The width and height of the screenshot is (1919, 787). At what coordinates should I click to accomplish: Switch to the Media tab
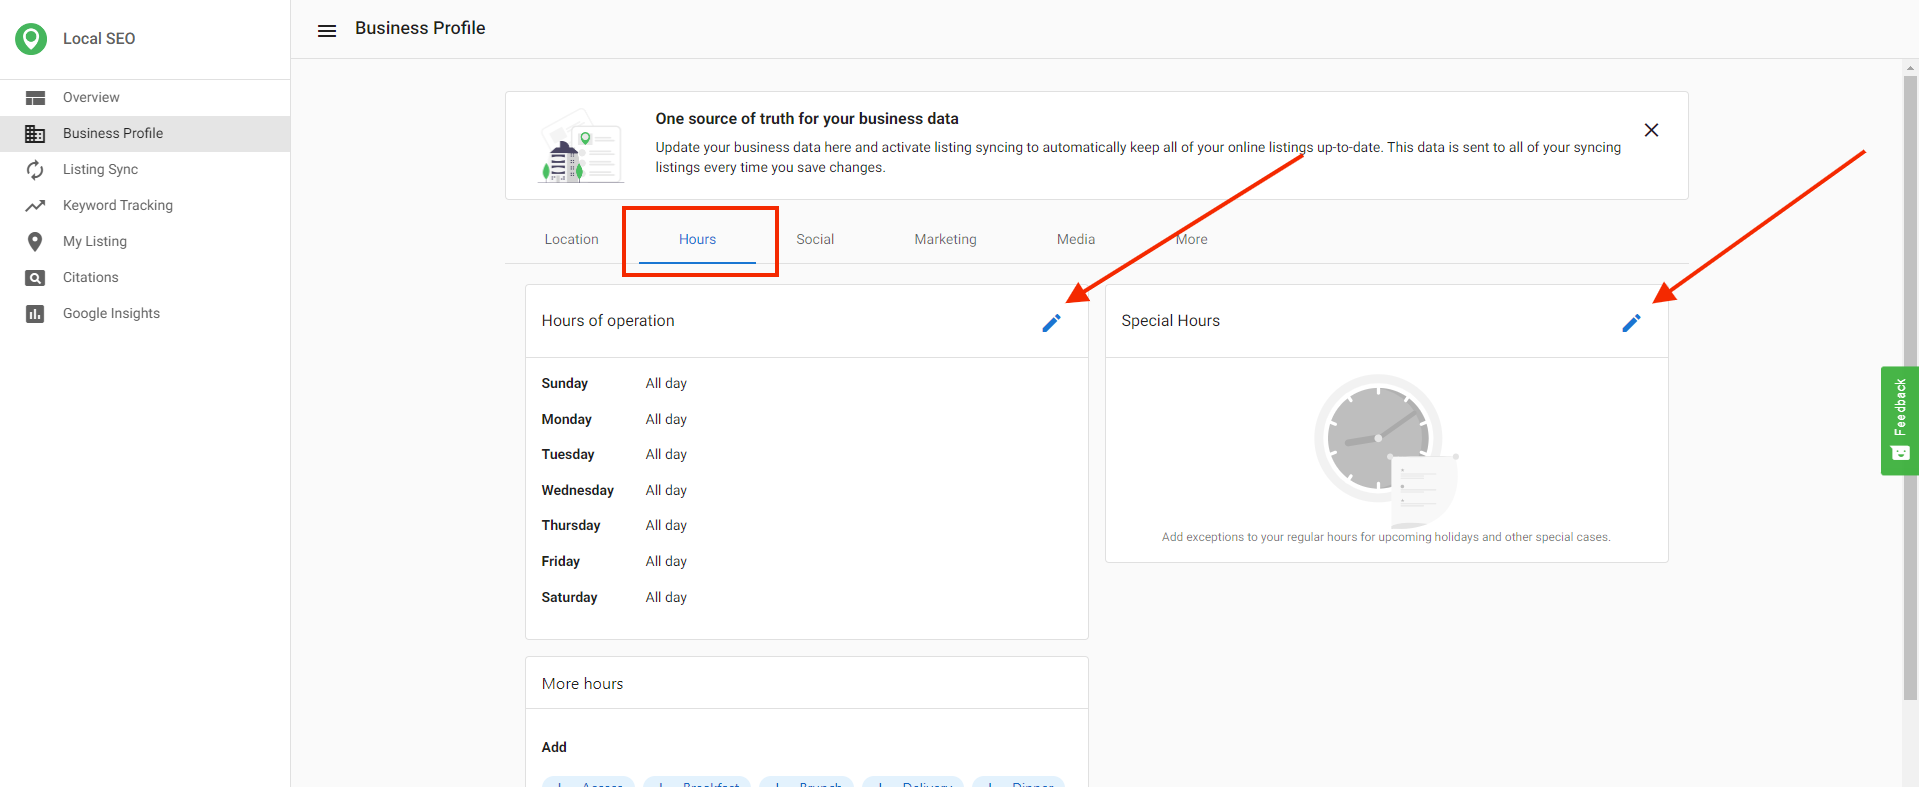pyautogui.click(x=1075, y=240)
